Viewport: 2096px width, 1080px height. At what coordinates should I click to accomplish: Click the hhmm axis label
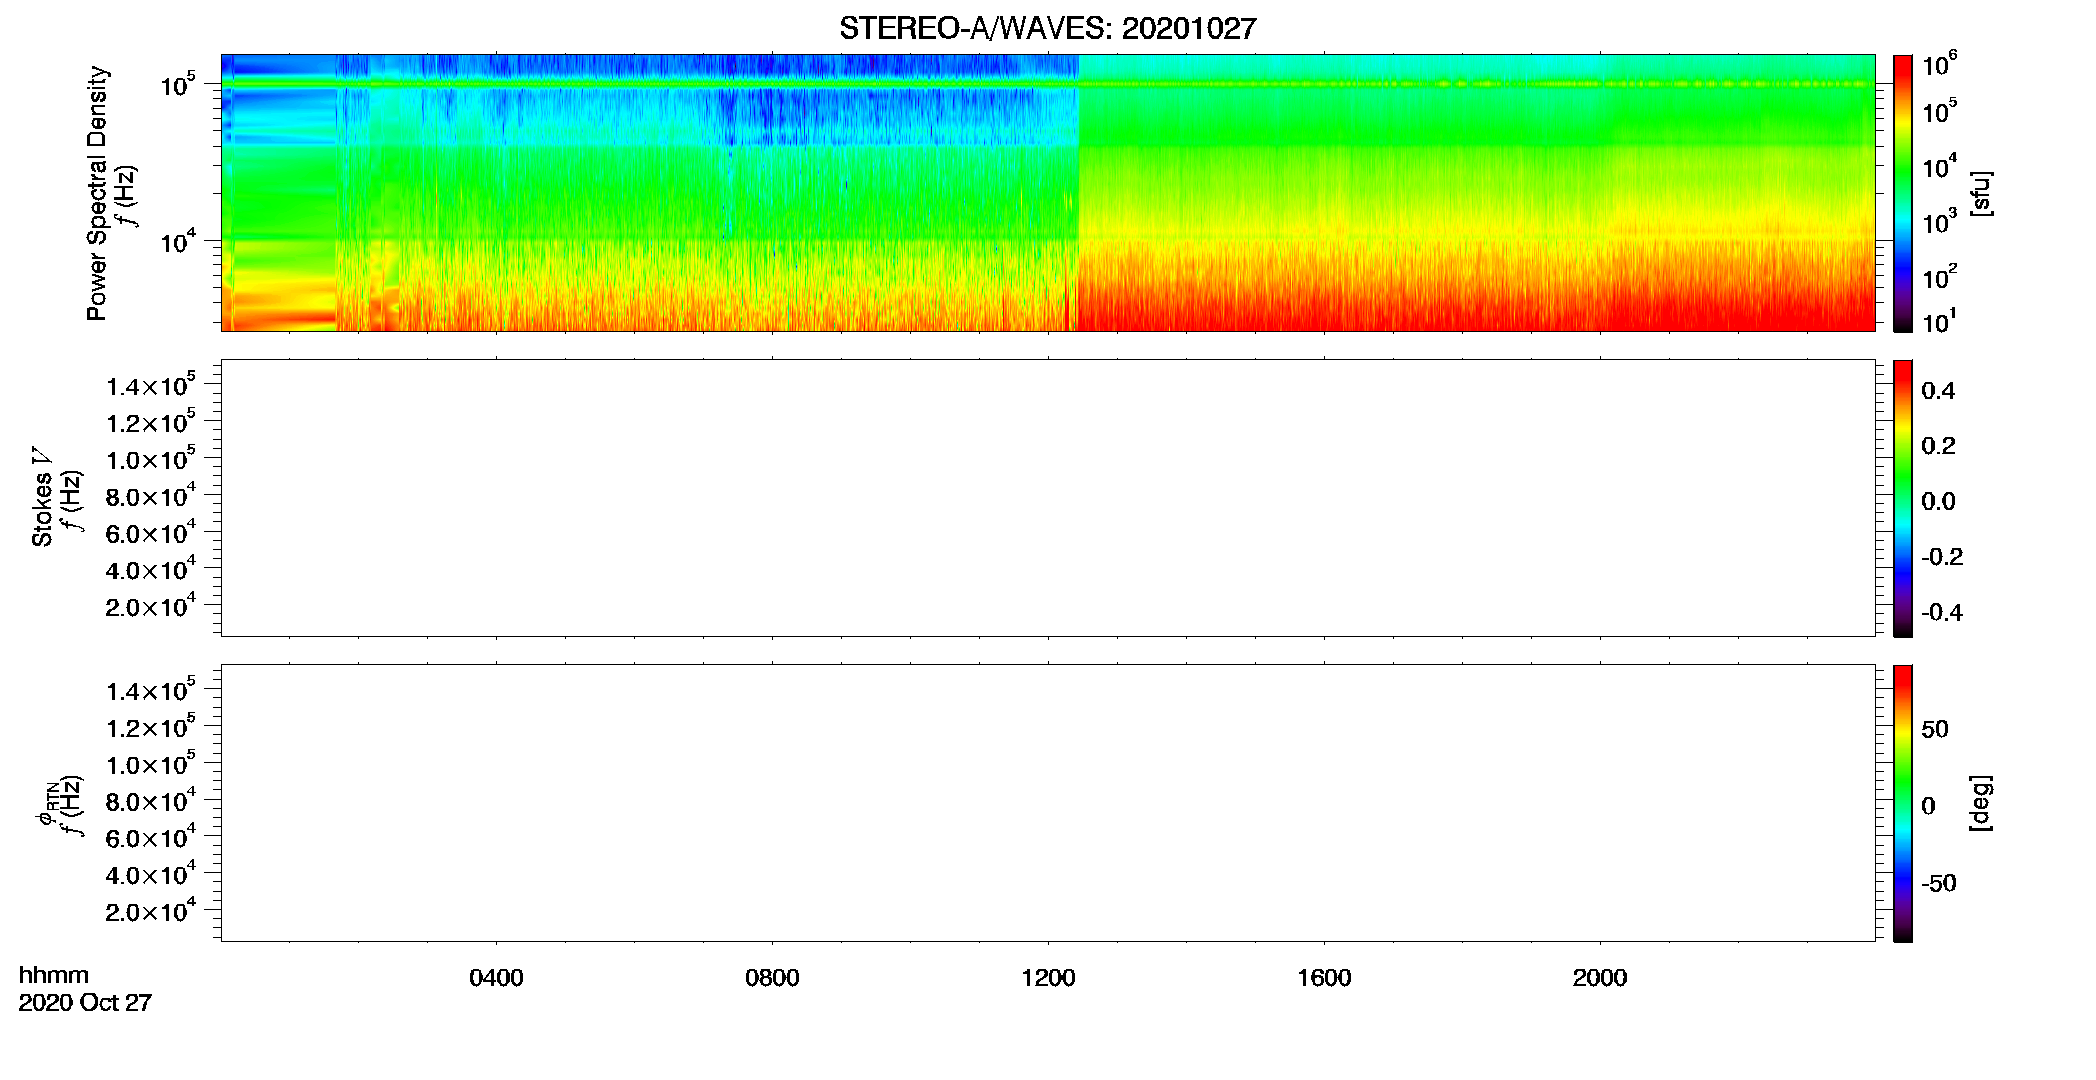click(x=54, y=975)
